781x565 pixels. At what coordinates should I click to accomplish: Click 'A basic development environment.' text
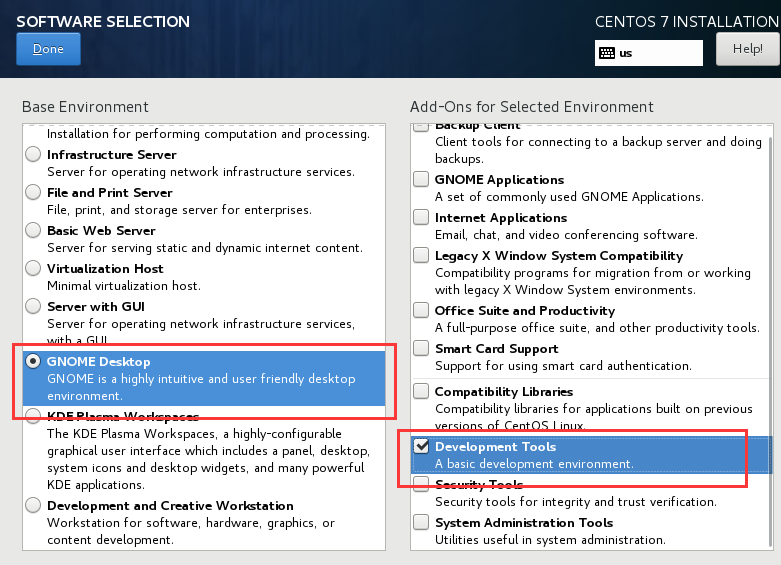(534, 463)
